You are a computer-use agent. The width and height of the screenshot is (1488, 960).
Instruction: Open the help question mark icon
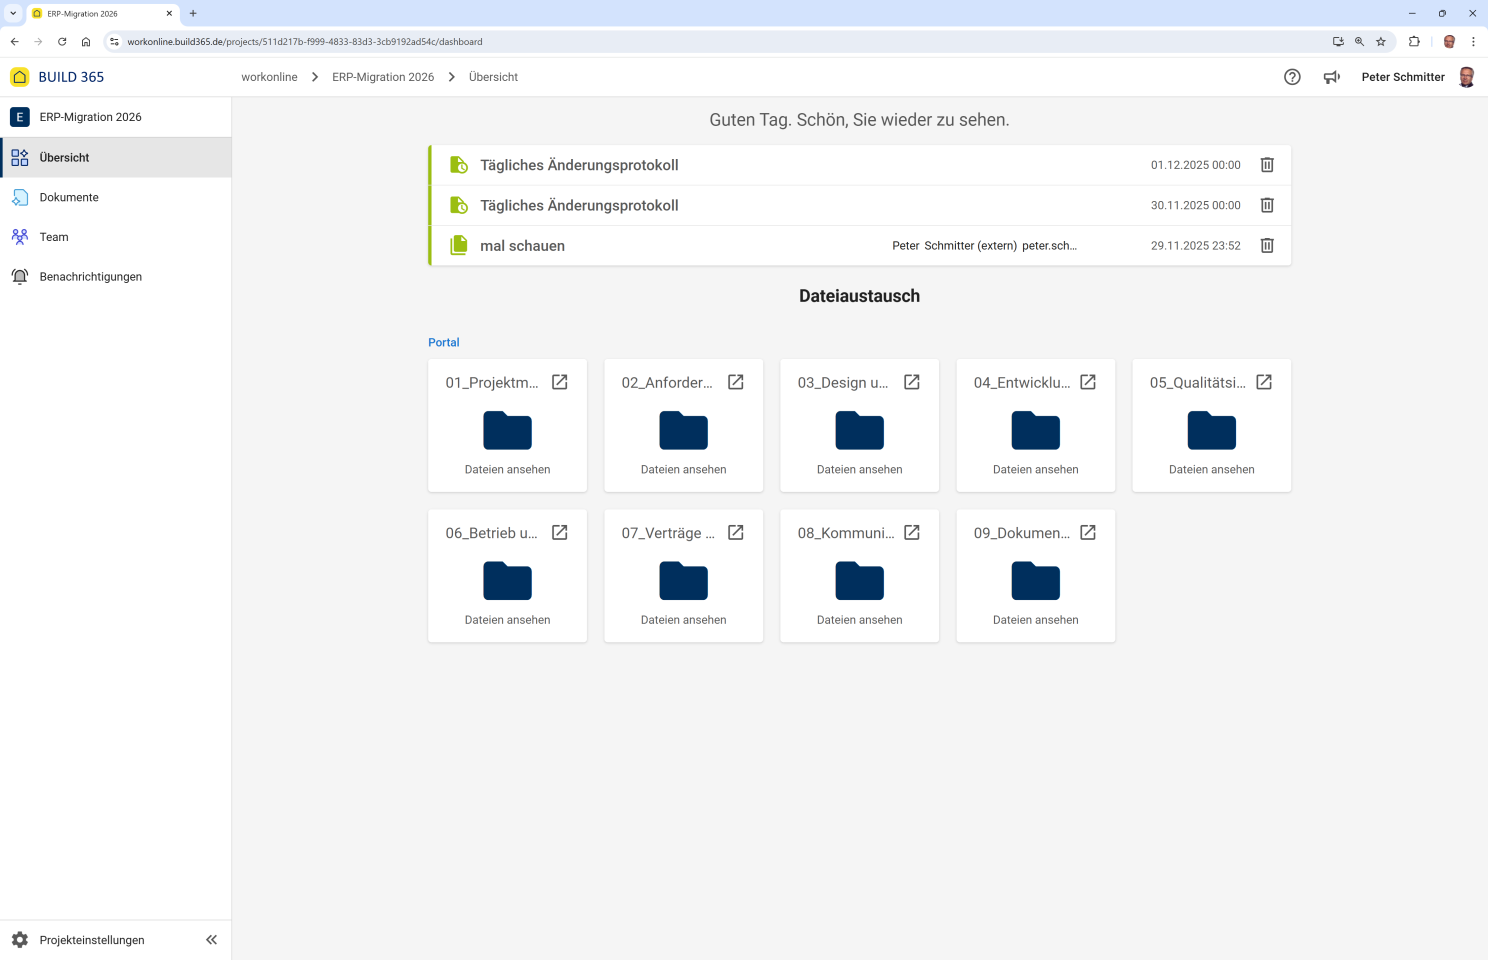pyautogui.click(x=1292, y=77)
